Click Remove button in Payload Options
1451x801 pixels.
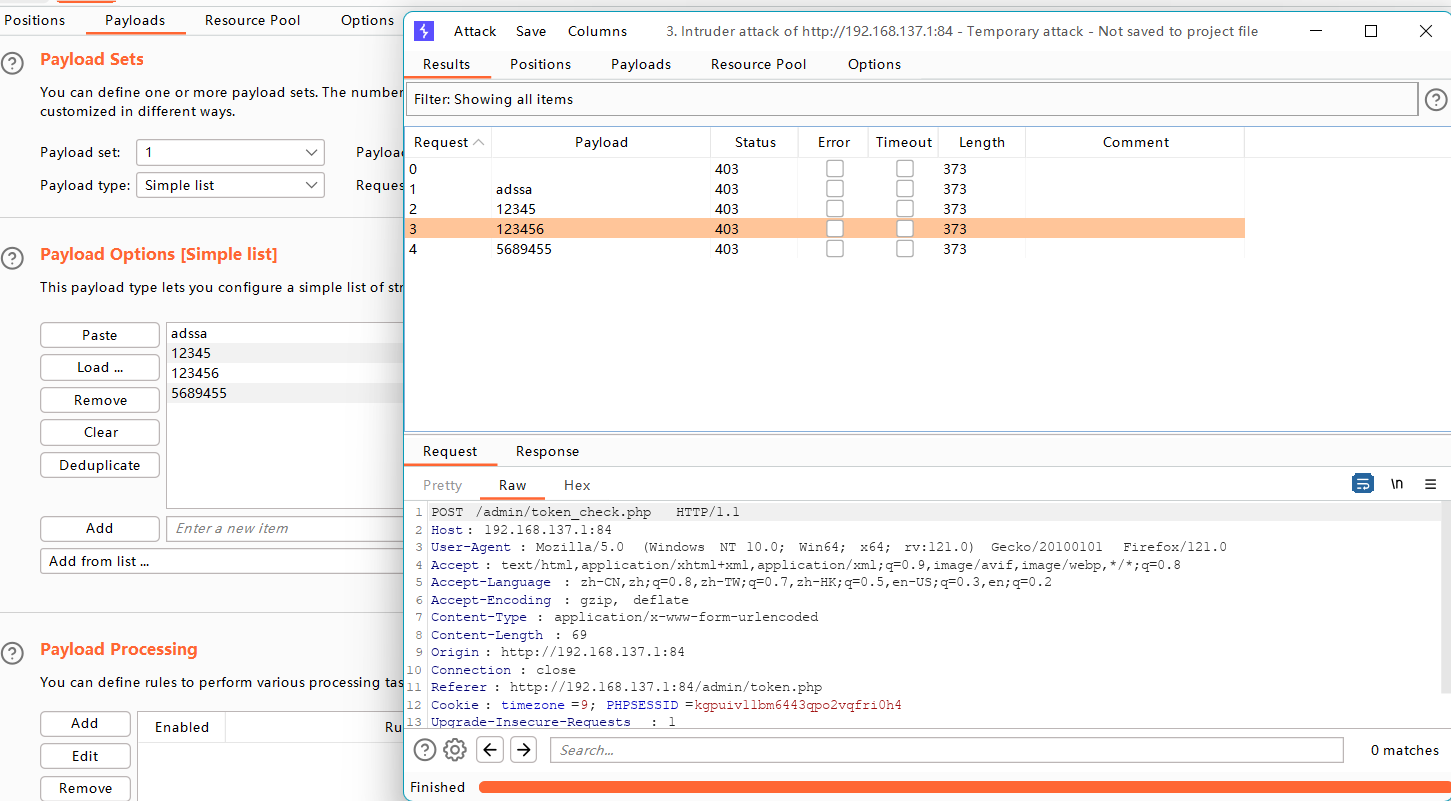pyautogui.click(x=100, y=400)
